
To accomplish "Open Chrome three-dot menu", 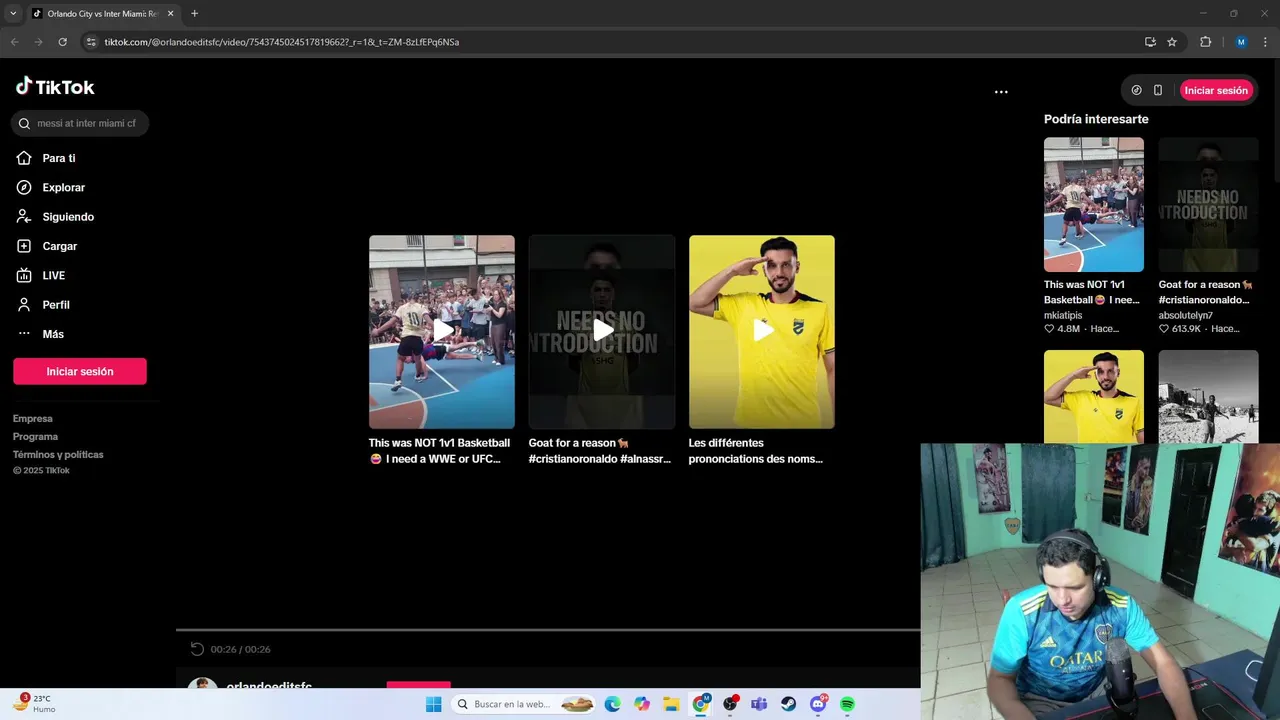I will [x=1266, y=42].
